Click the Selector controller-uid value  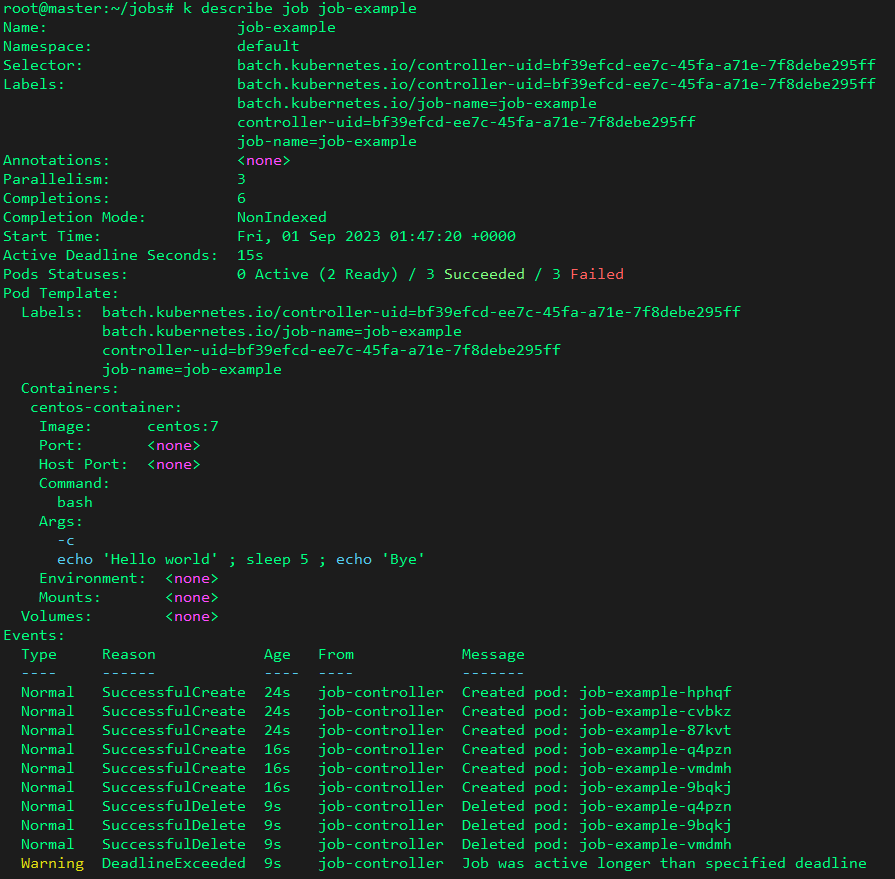pos(557,65)
